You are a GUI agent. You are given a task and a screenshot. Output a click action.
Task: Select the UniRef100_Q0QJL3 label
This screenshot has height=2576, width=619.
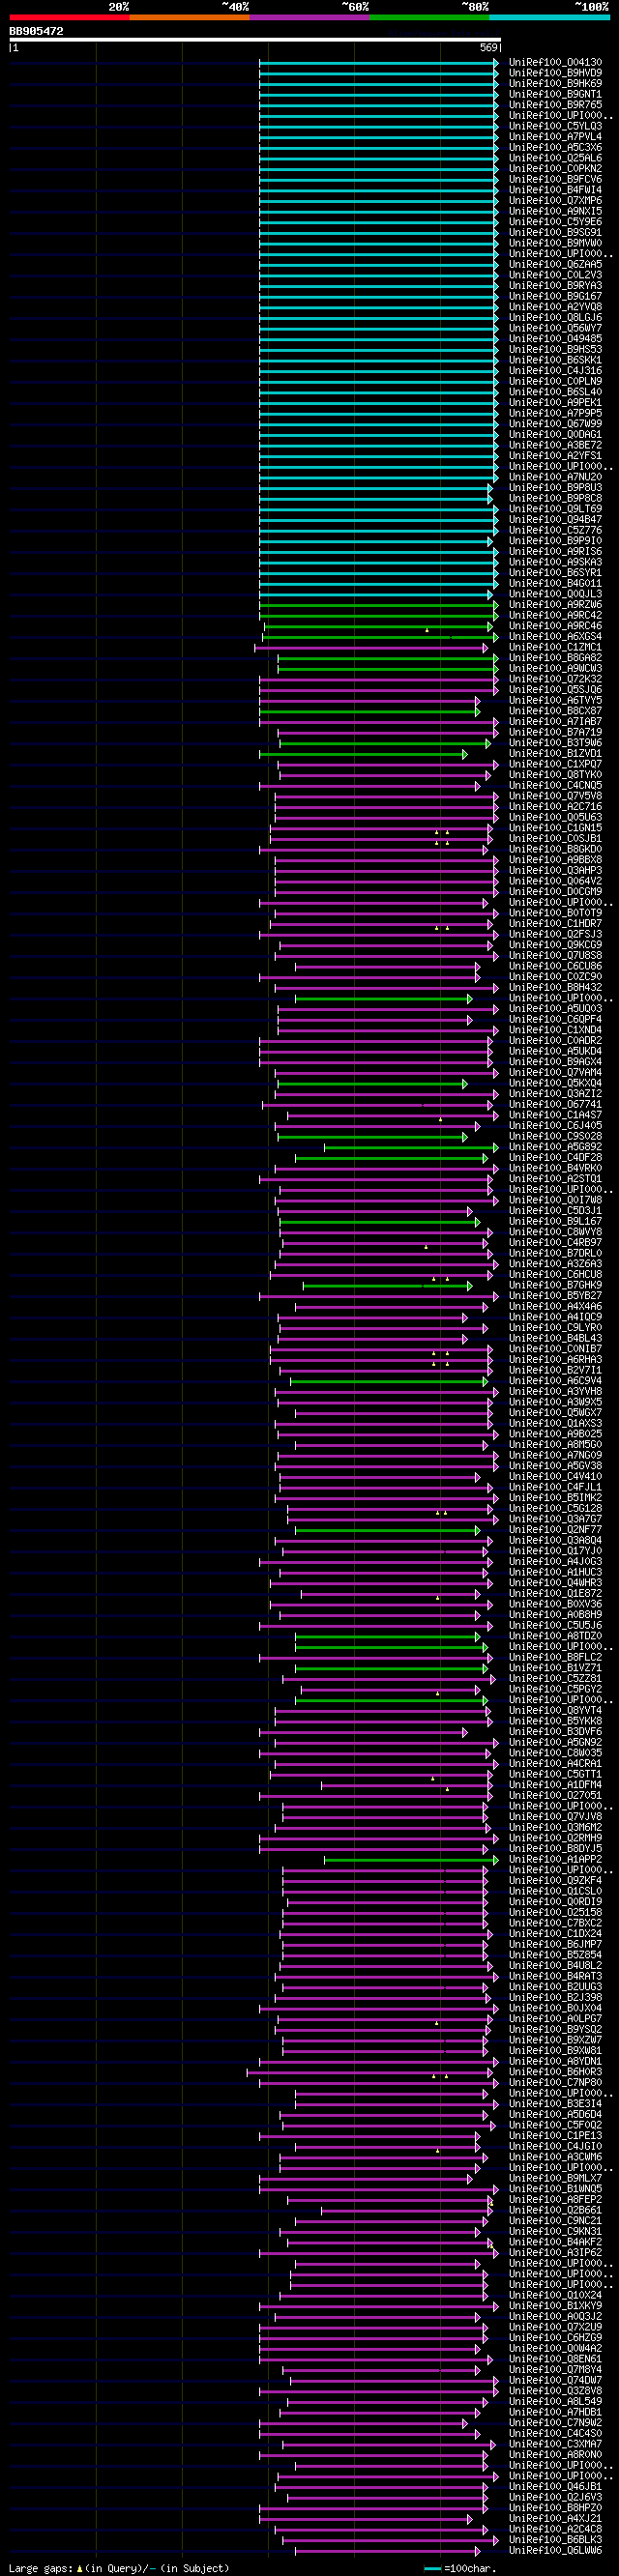tap(555, 594)
